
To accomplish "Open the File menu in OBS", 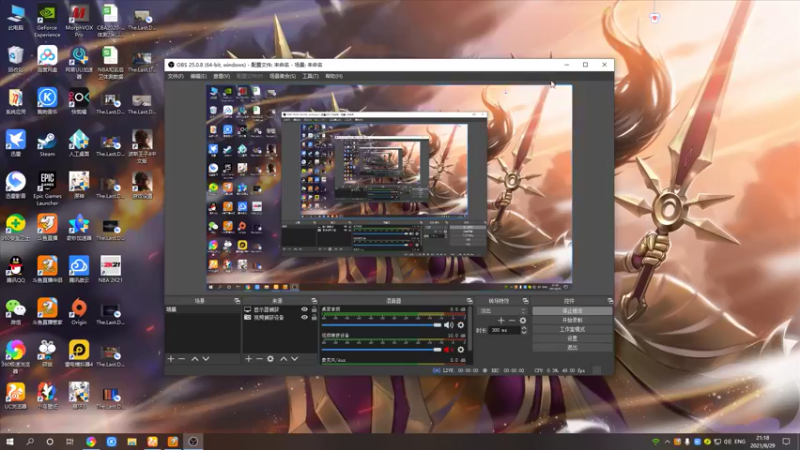I will click(x=176, y=76).
